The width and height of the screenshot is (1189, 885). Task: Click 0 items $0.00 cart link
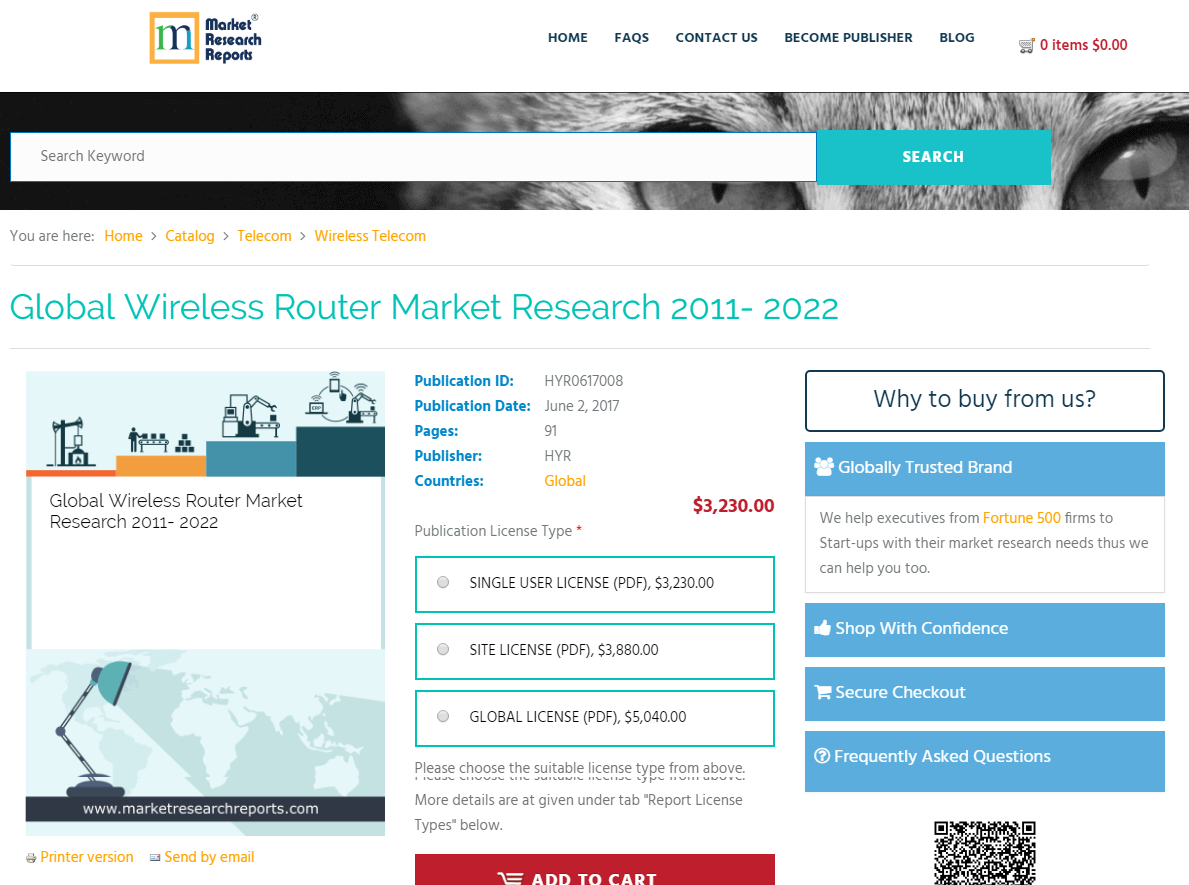click(1084, 45)
